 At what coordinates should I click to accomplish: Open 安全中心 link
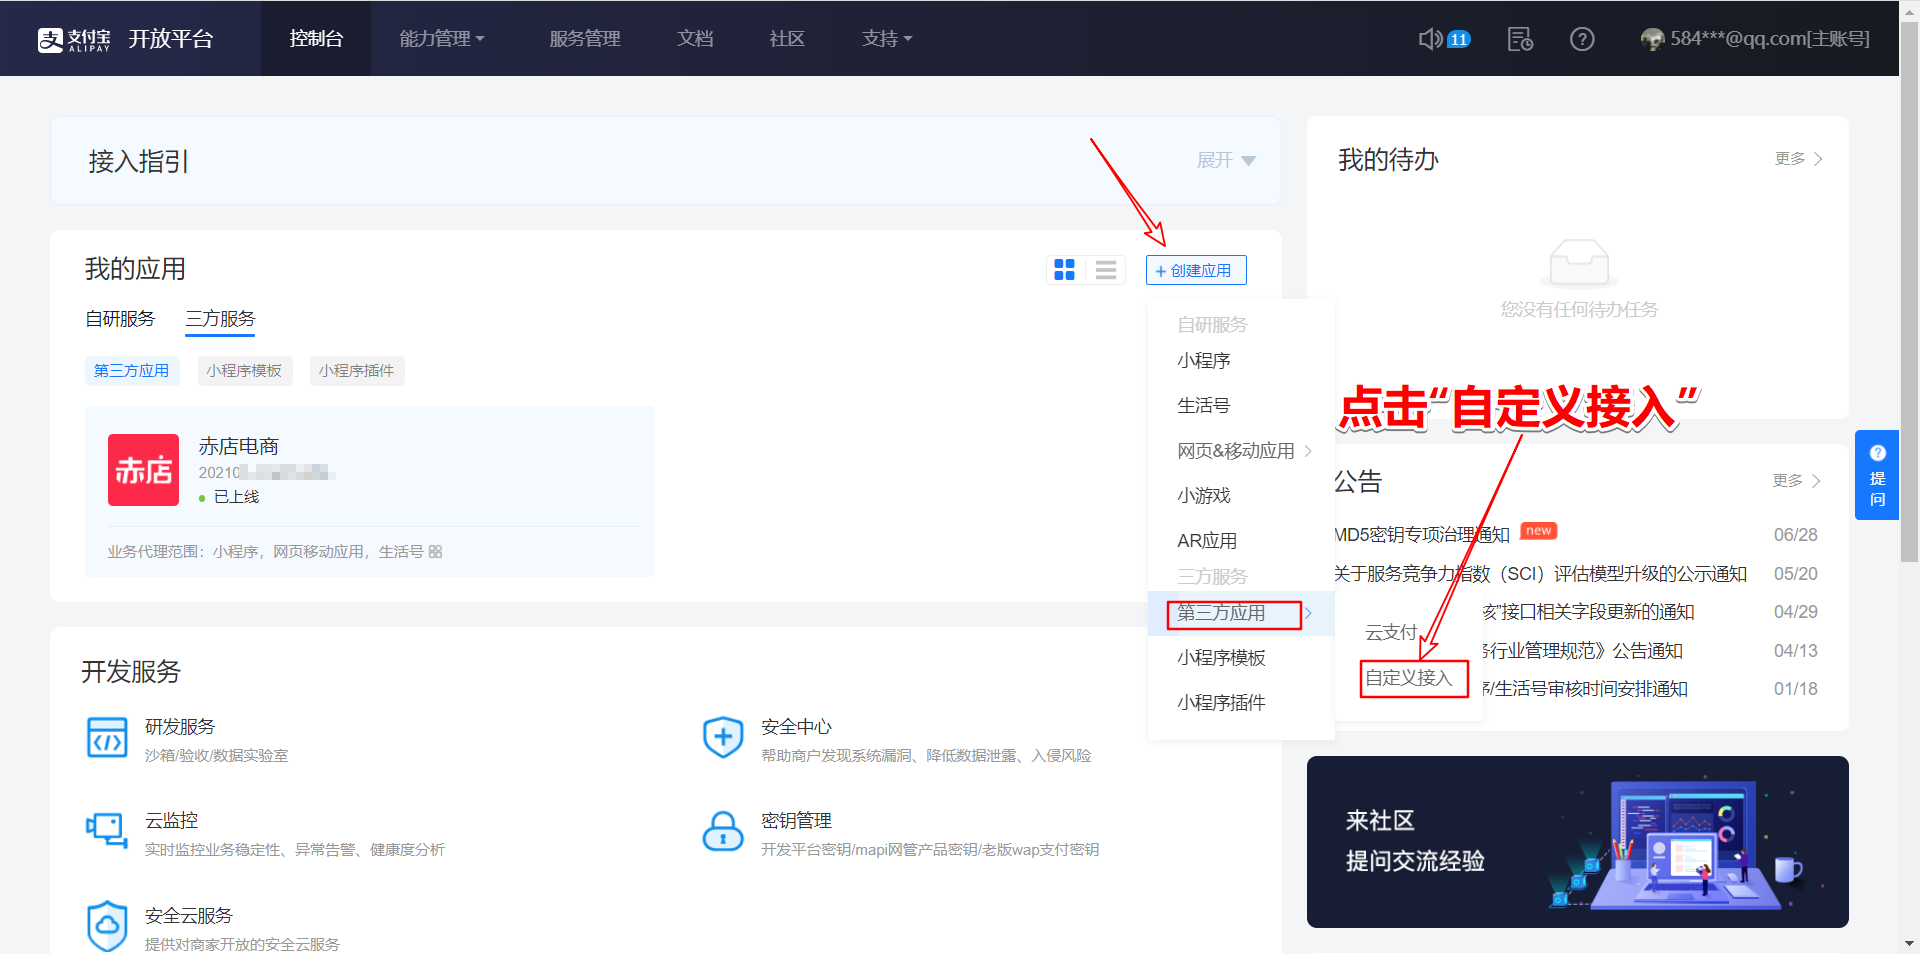(796, 727)
